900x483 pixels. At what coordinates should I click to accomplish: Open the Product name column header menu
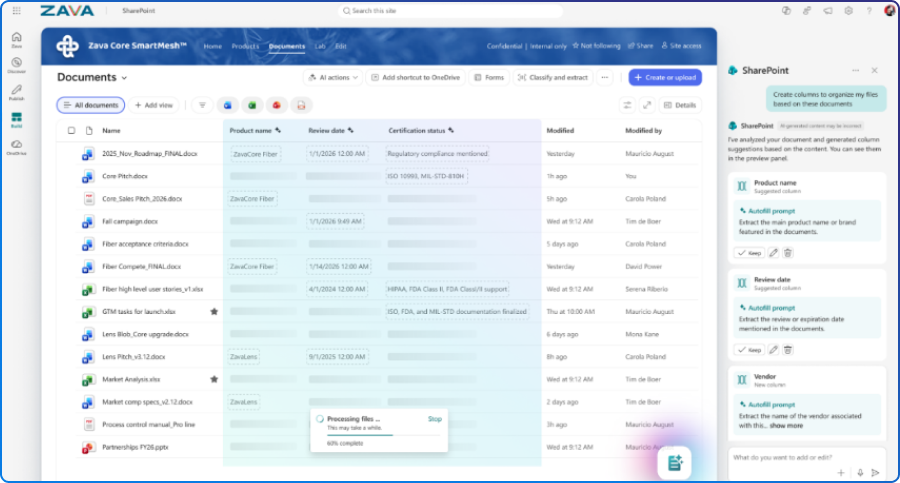click(x=255, y=130)
